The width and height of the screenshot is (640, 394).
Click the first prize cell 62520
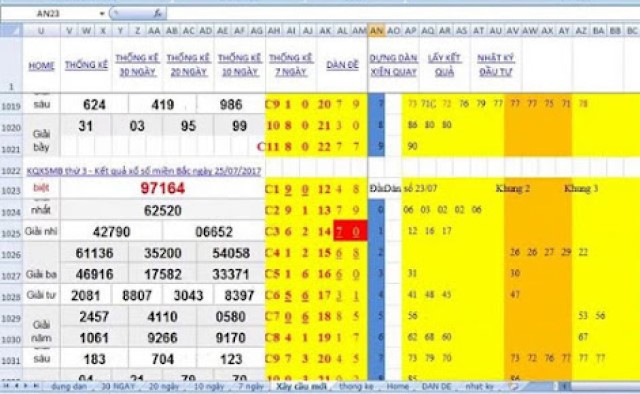pos(163,211)
